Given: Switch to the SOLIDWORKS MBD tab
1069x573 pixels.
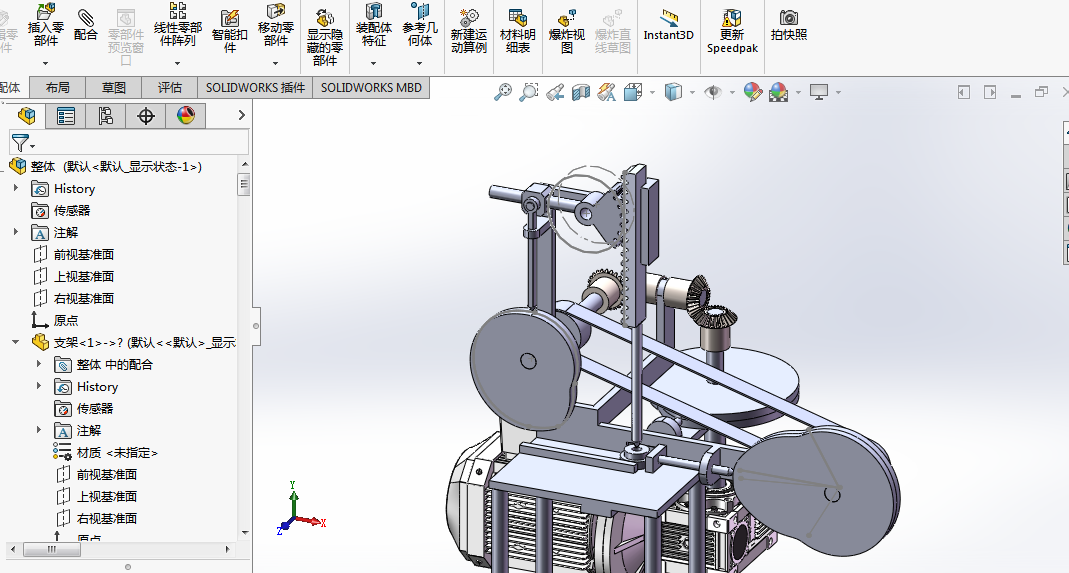Looking at the screenshot, I should 371,87.
